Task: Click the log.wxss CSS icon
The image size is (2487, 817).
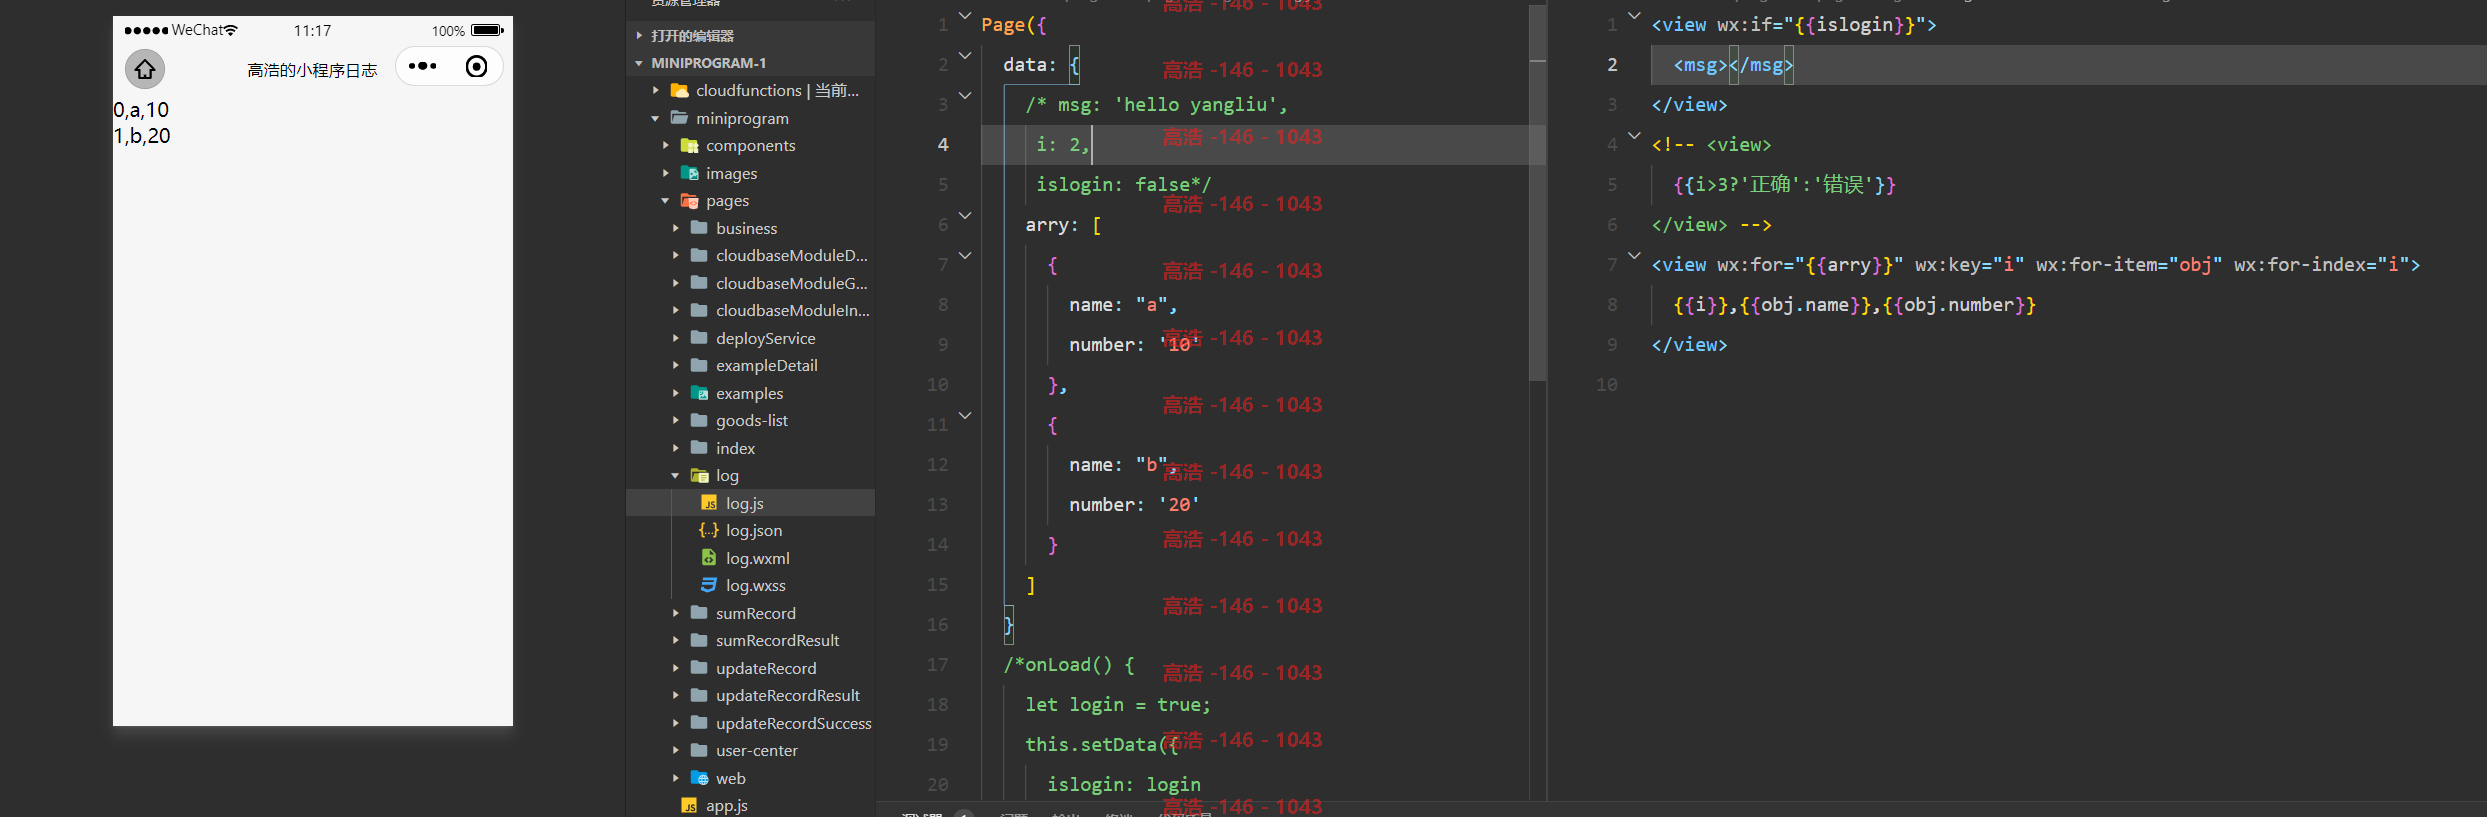Action: (709, 585)
